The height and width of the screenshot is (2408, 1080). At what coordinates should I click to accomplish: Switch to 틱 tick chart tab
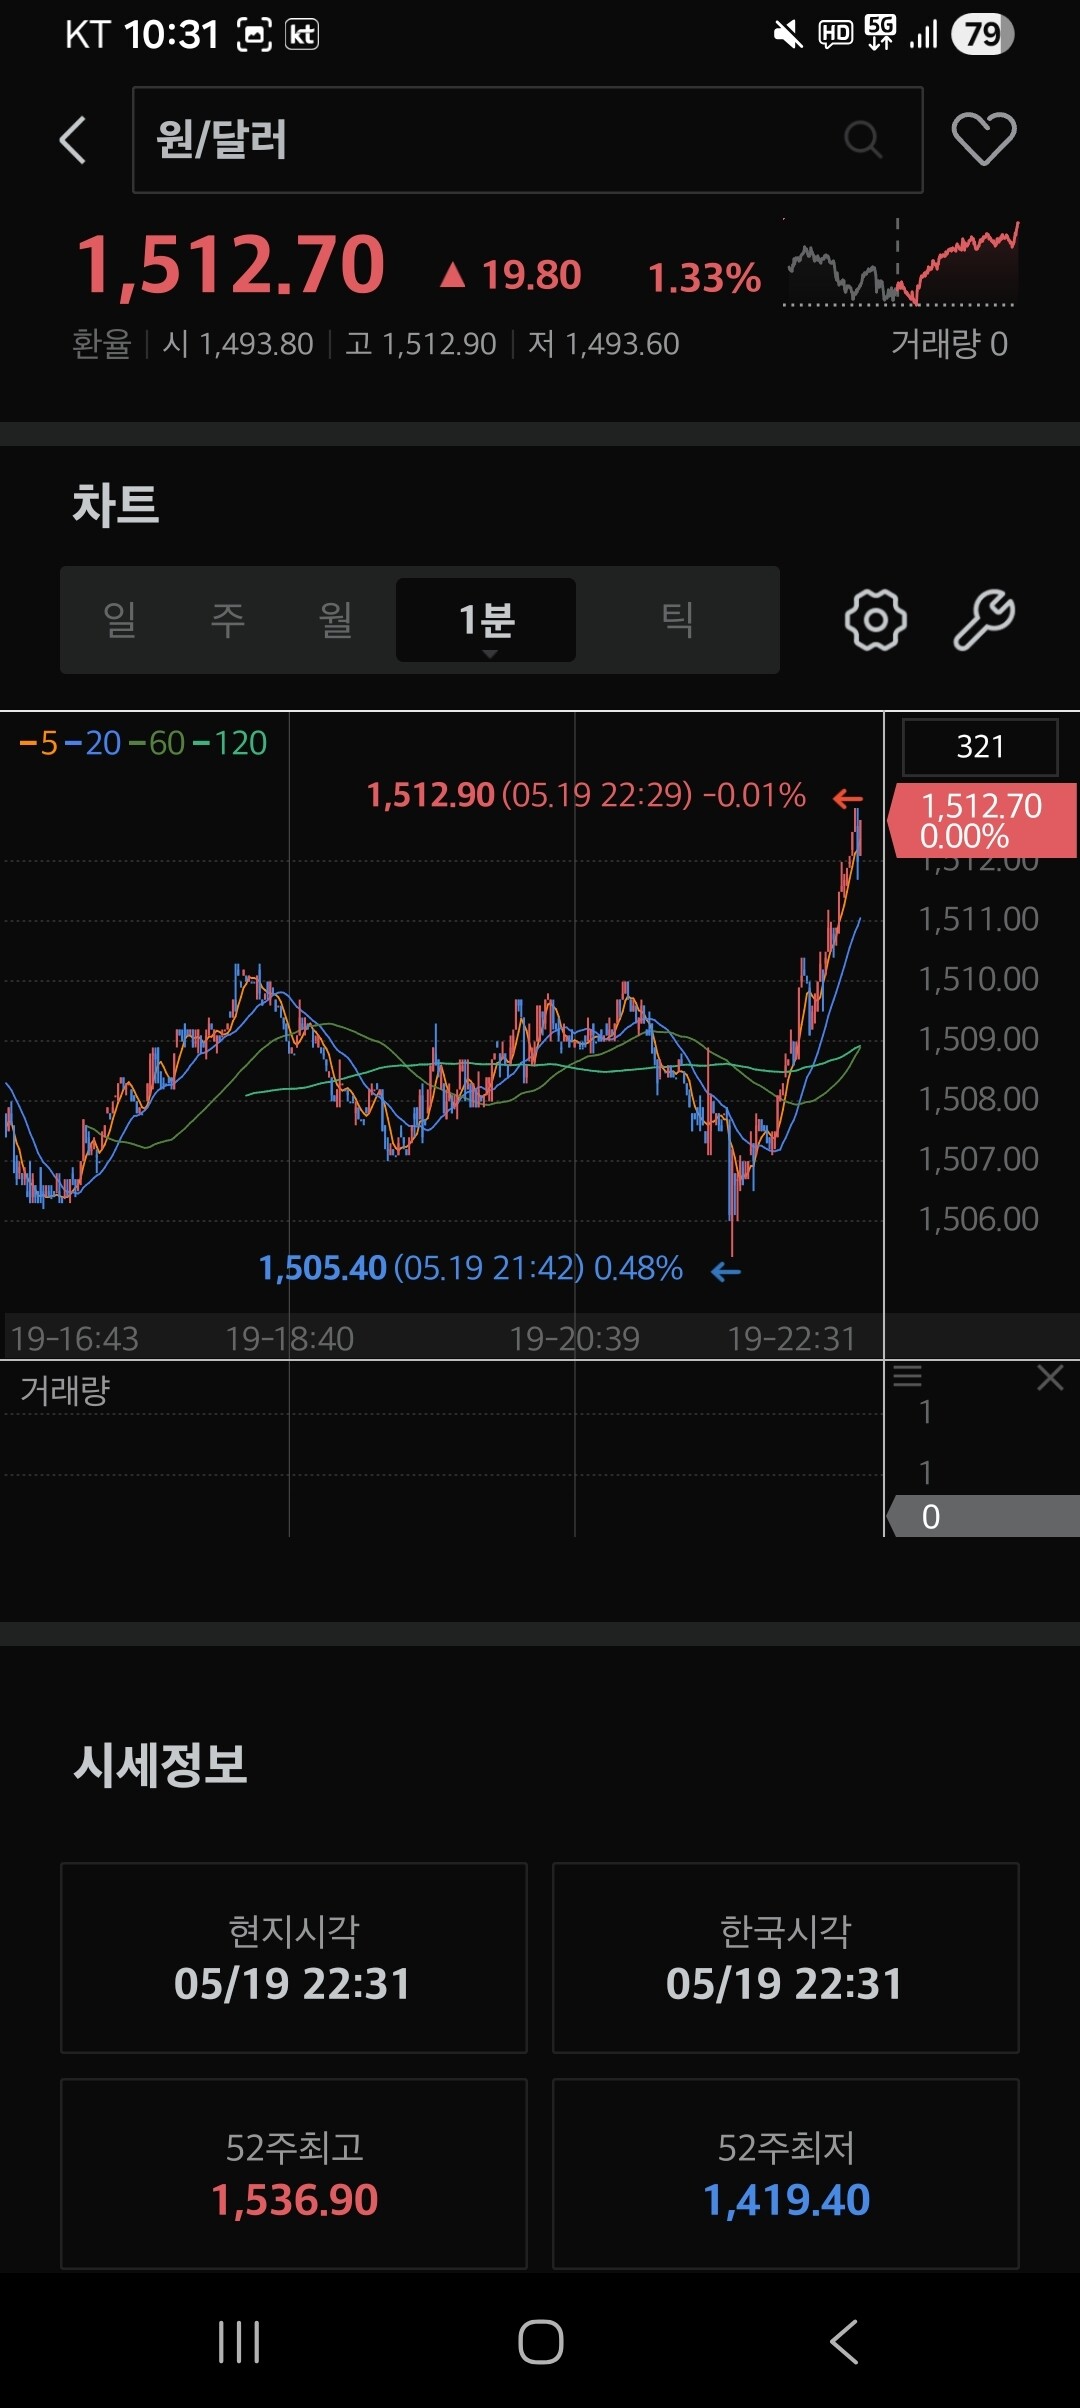tap(678, 620)
